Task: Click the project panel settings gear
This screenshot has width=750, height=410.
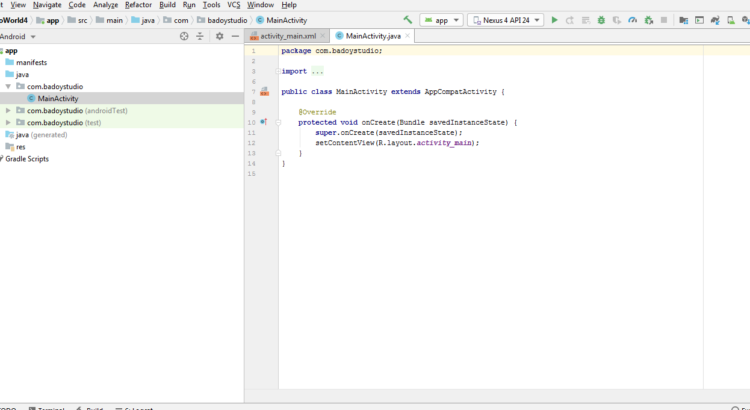Action: 219,36
